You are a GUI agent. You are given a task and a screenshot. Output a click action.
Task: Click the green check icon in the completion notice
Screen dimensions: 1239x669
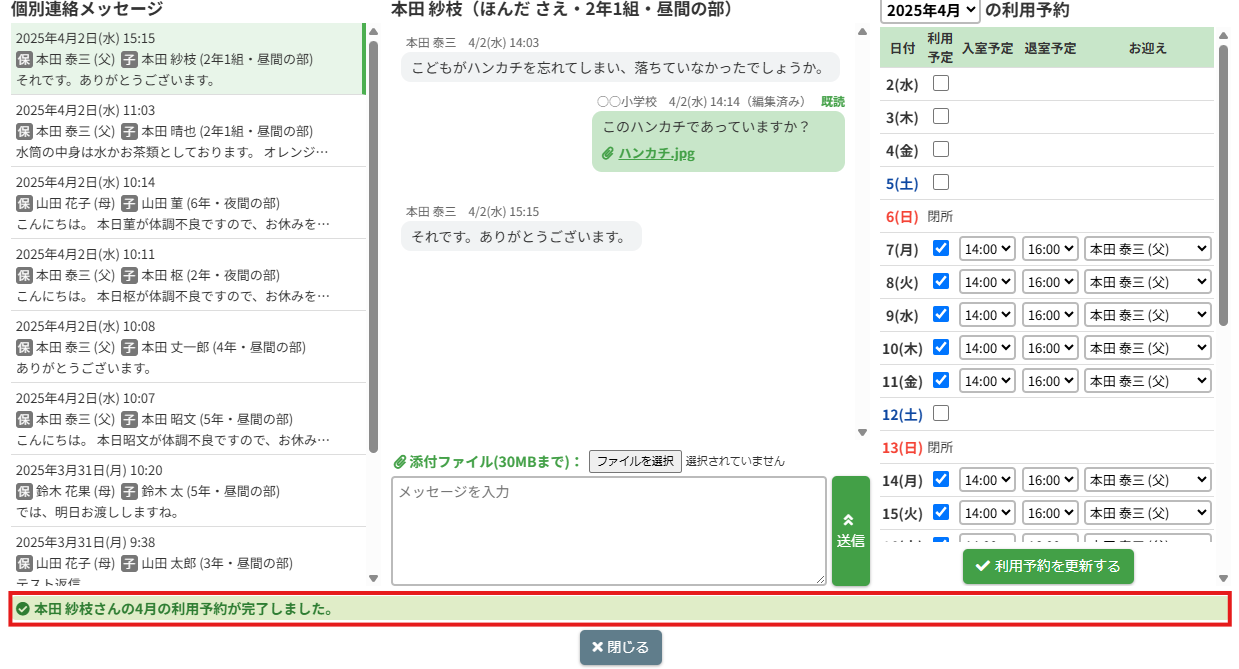[23, 608]
